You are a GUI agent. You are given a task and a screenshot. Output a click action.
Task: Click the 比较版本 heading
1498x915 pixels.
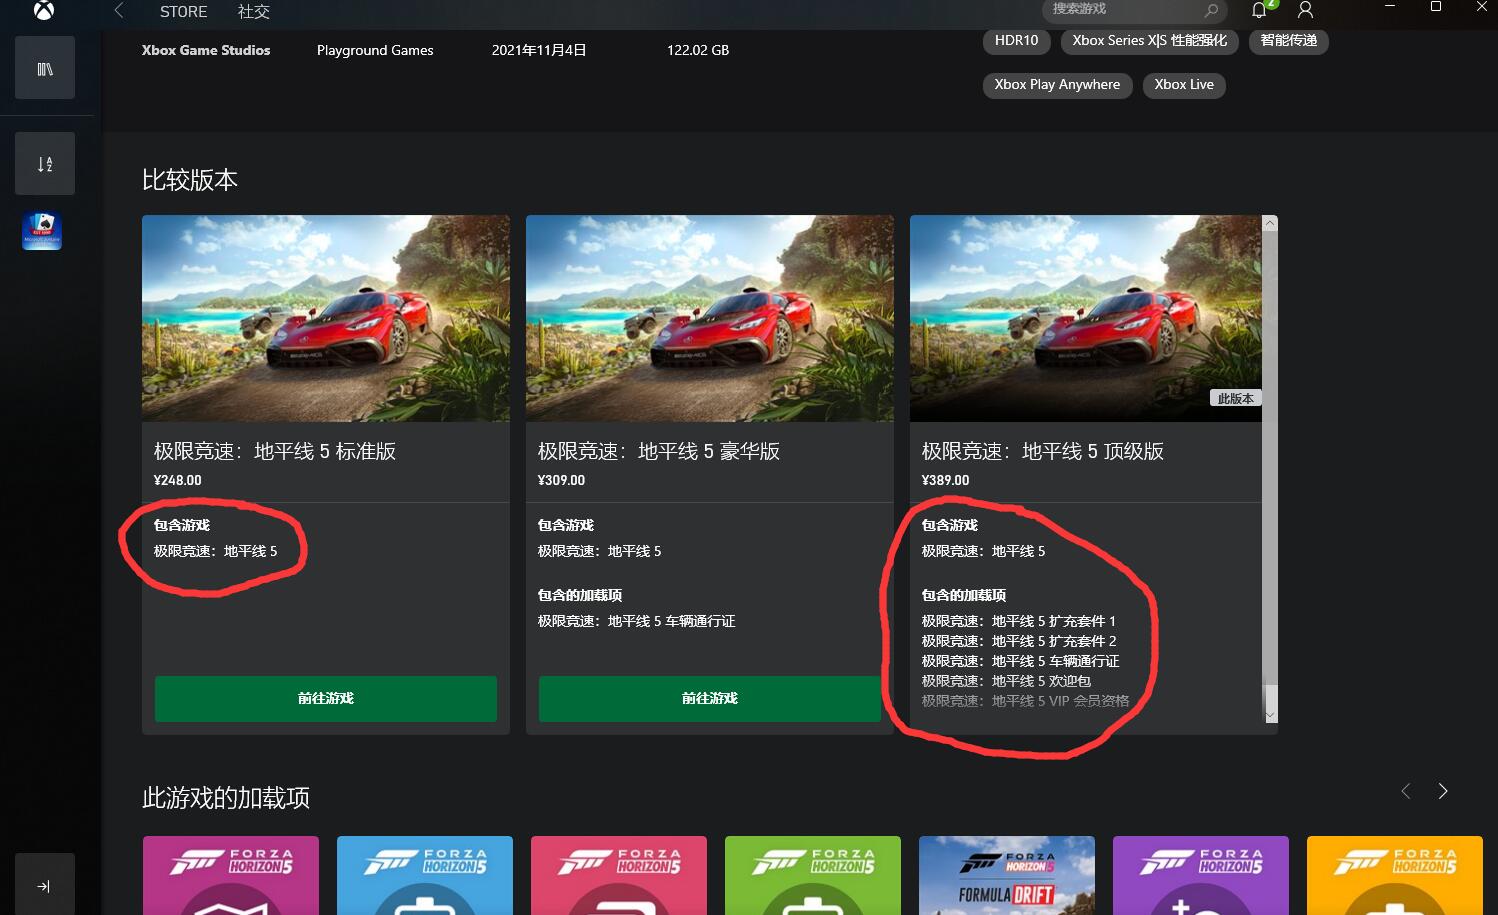[190, 180]
